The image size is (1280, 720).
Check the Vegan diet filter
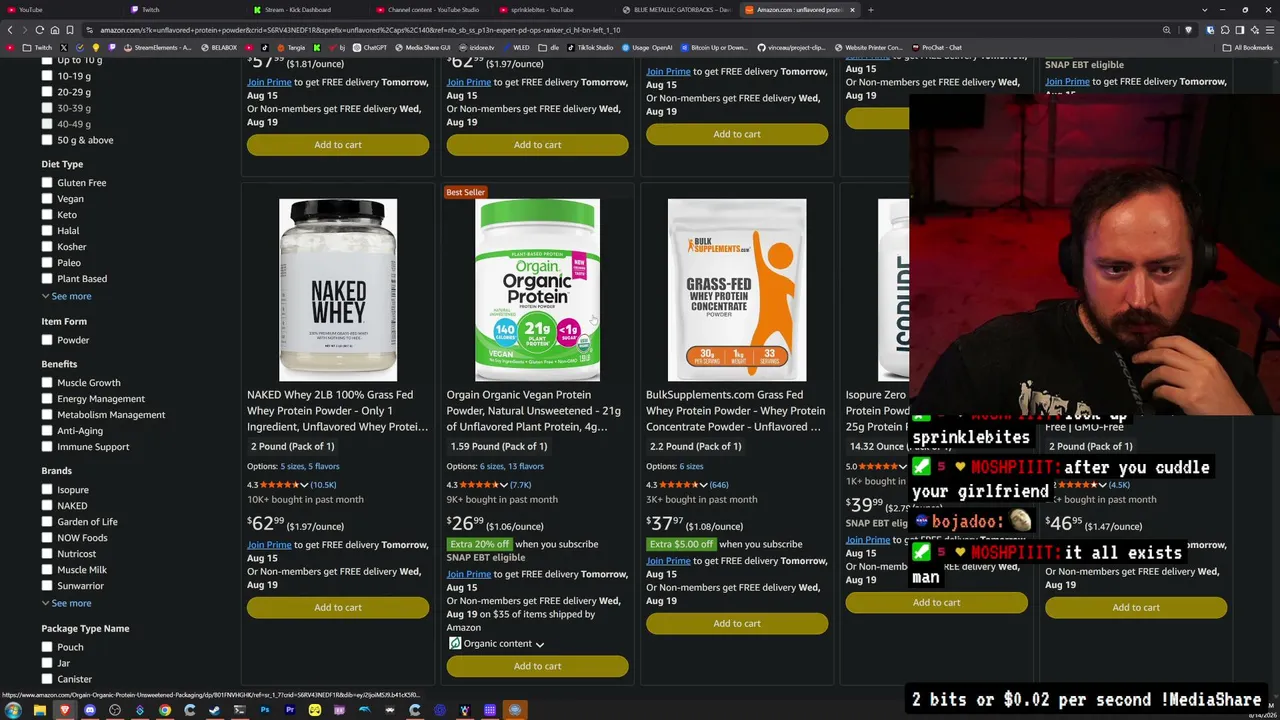click(47, 199)
